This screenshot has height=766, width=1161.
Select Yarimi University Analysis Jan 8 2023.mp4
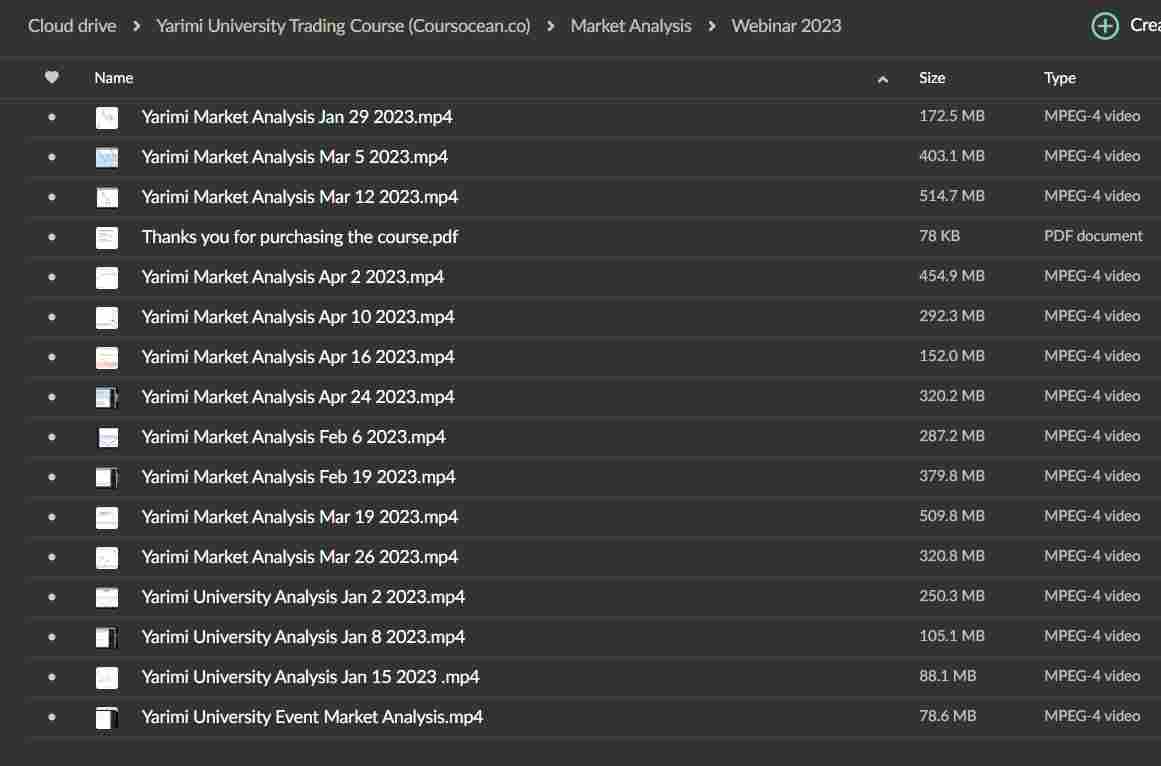coord(304,636)
